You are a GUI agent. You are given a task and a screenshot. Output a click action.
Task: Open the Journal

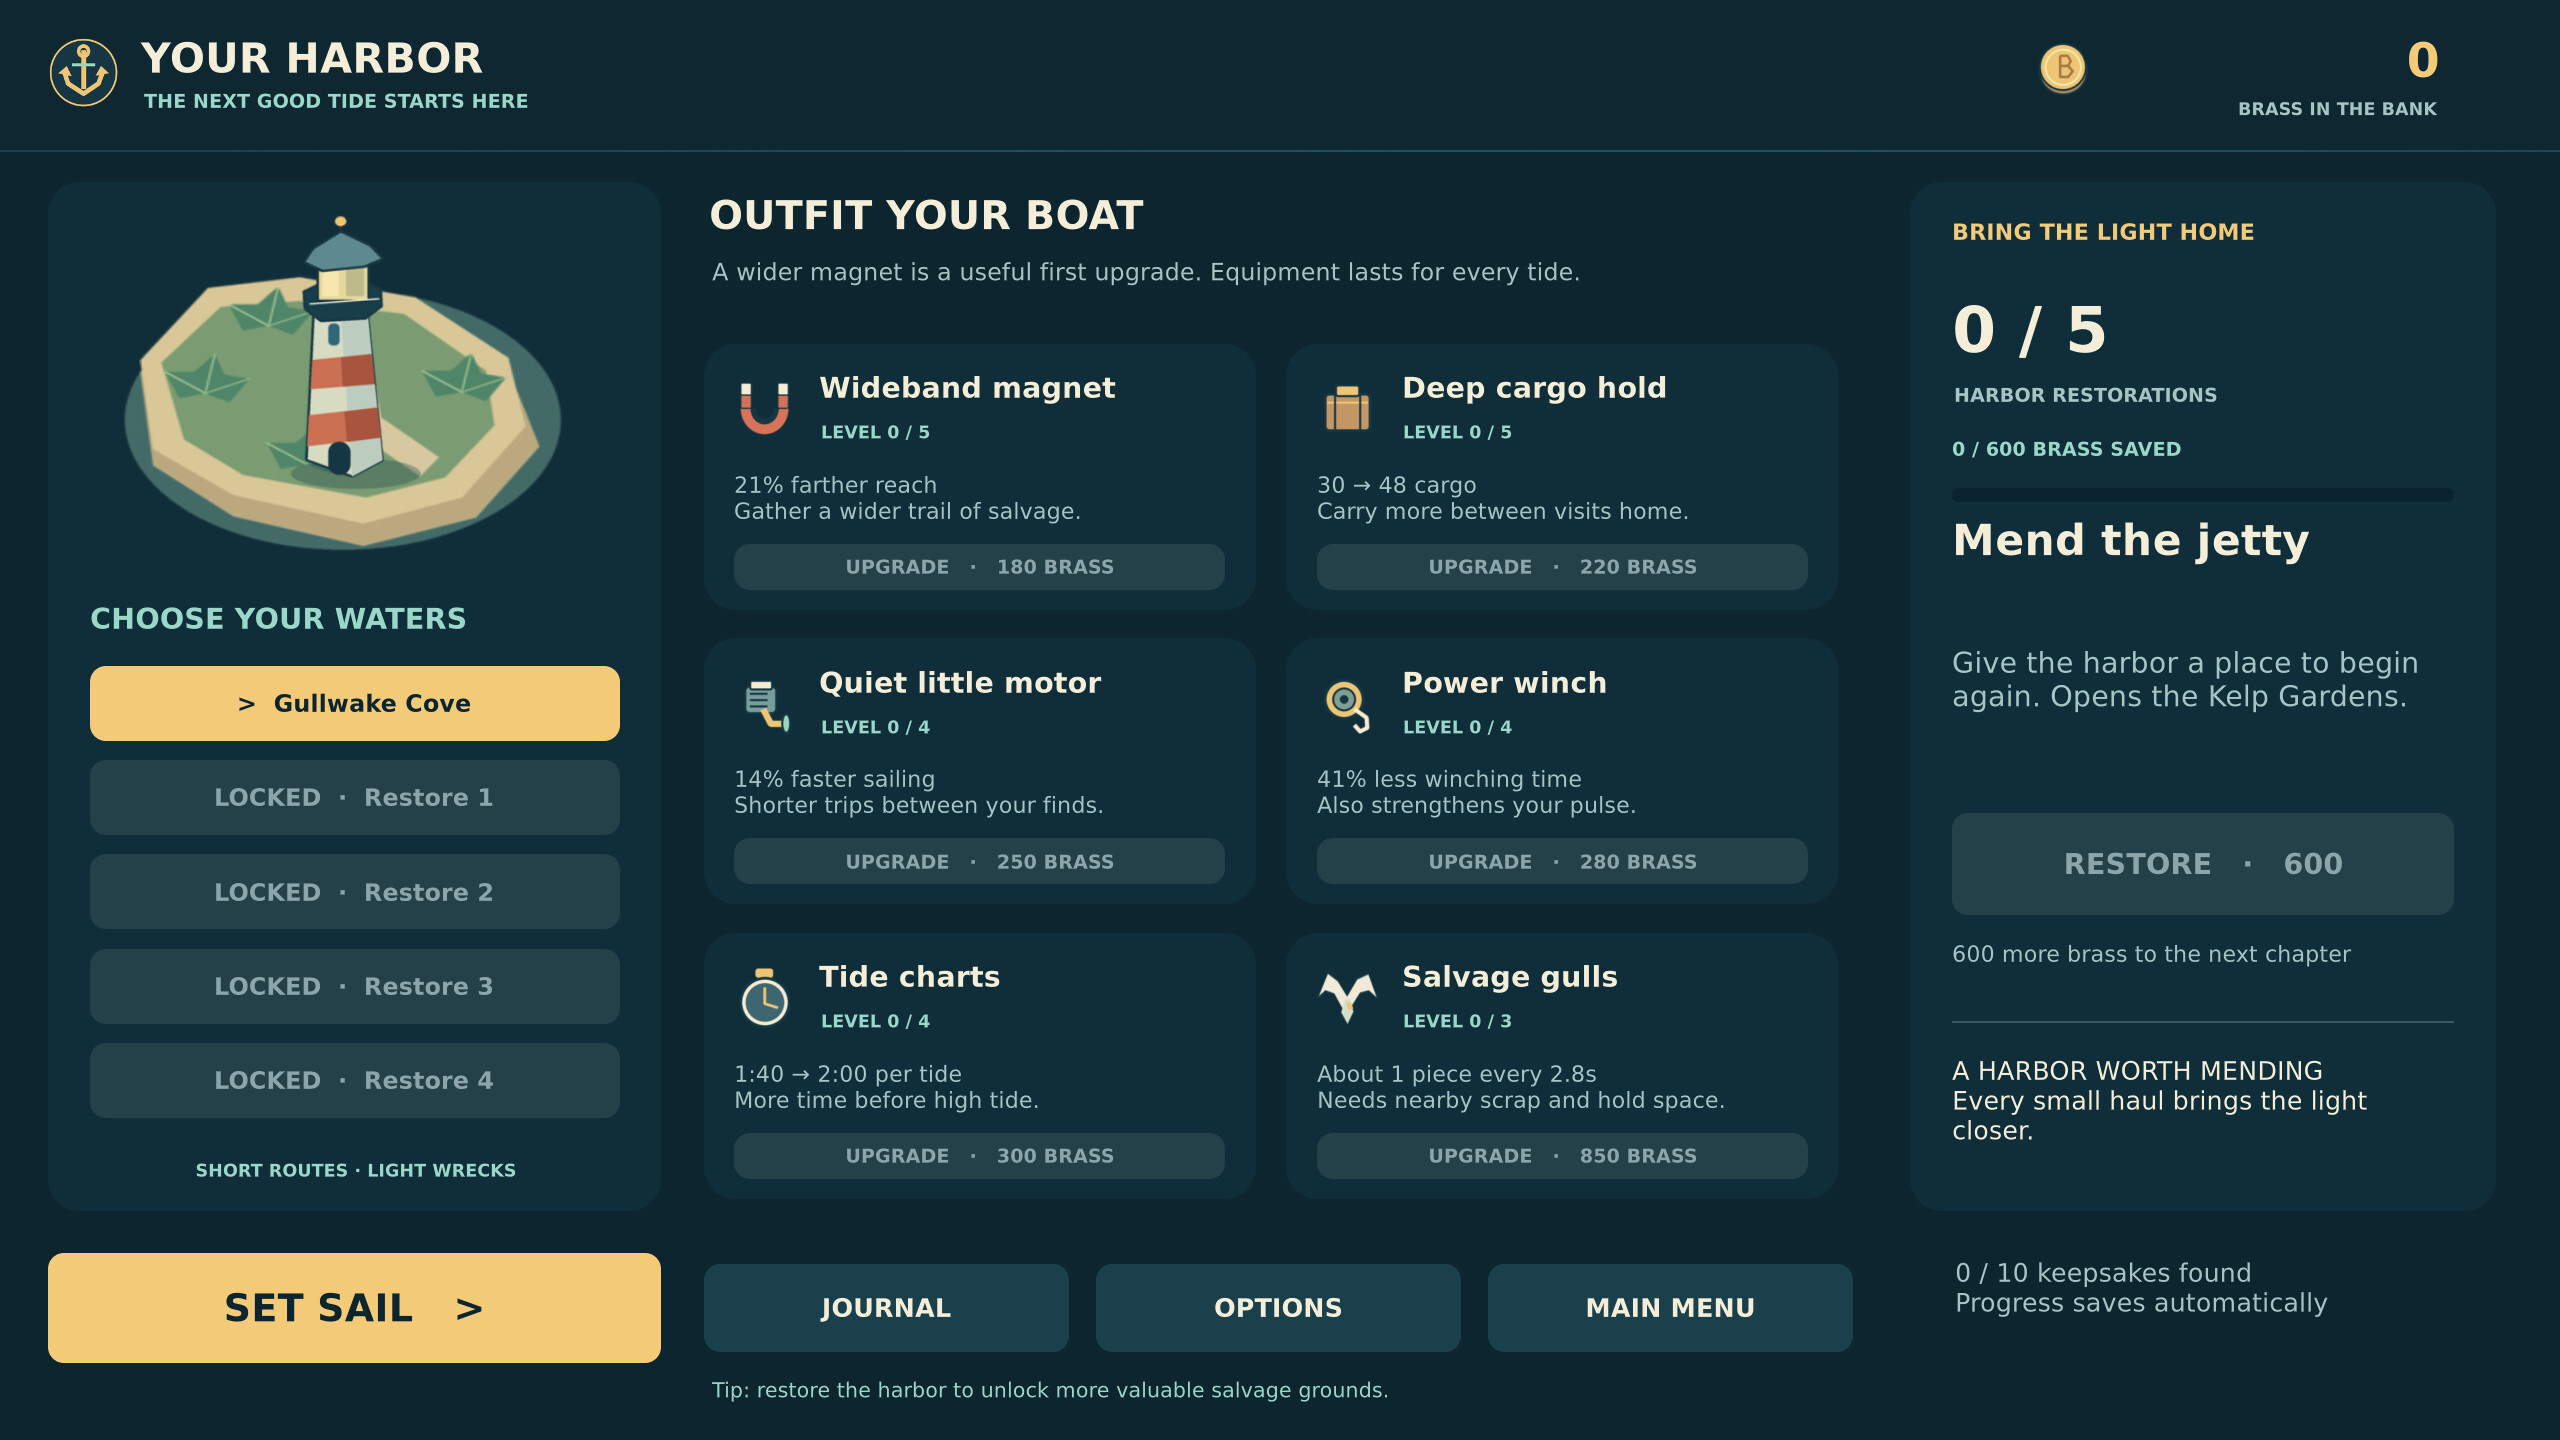pos(886,1308)
